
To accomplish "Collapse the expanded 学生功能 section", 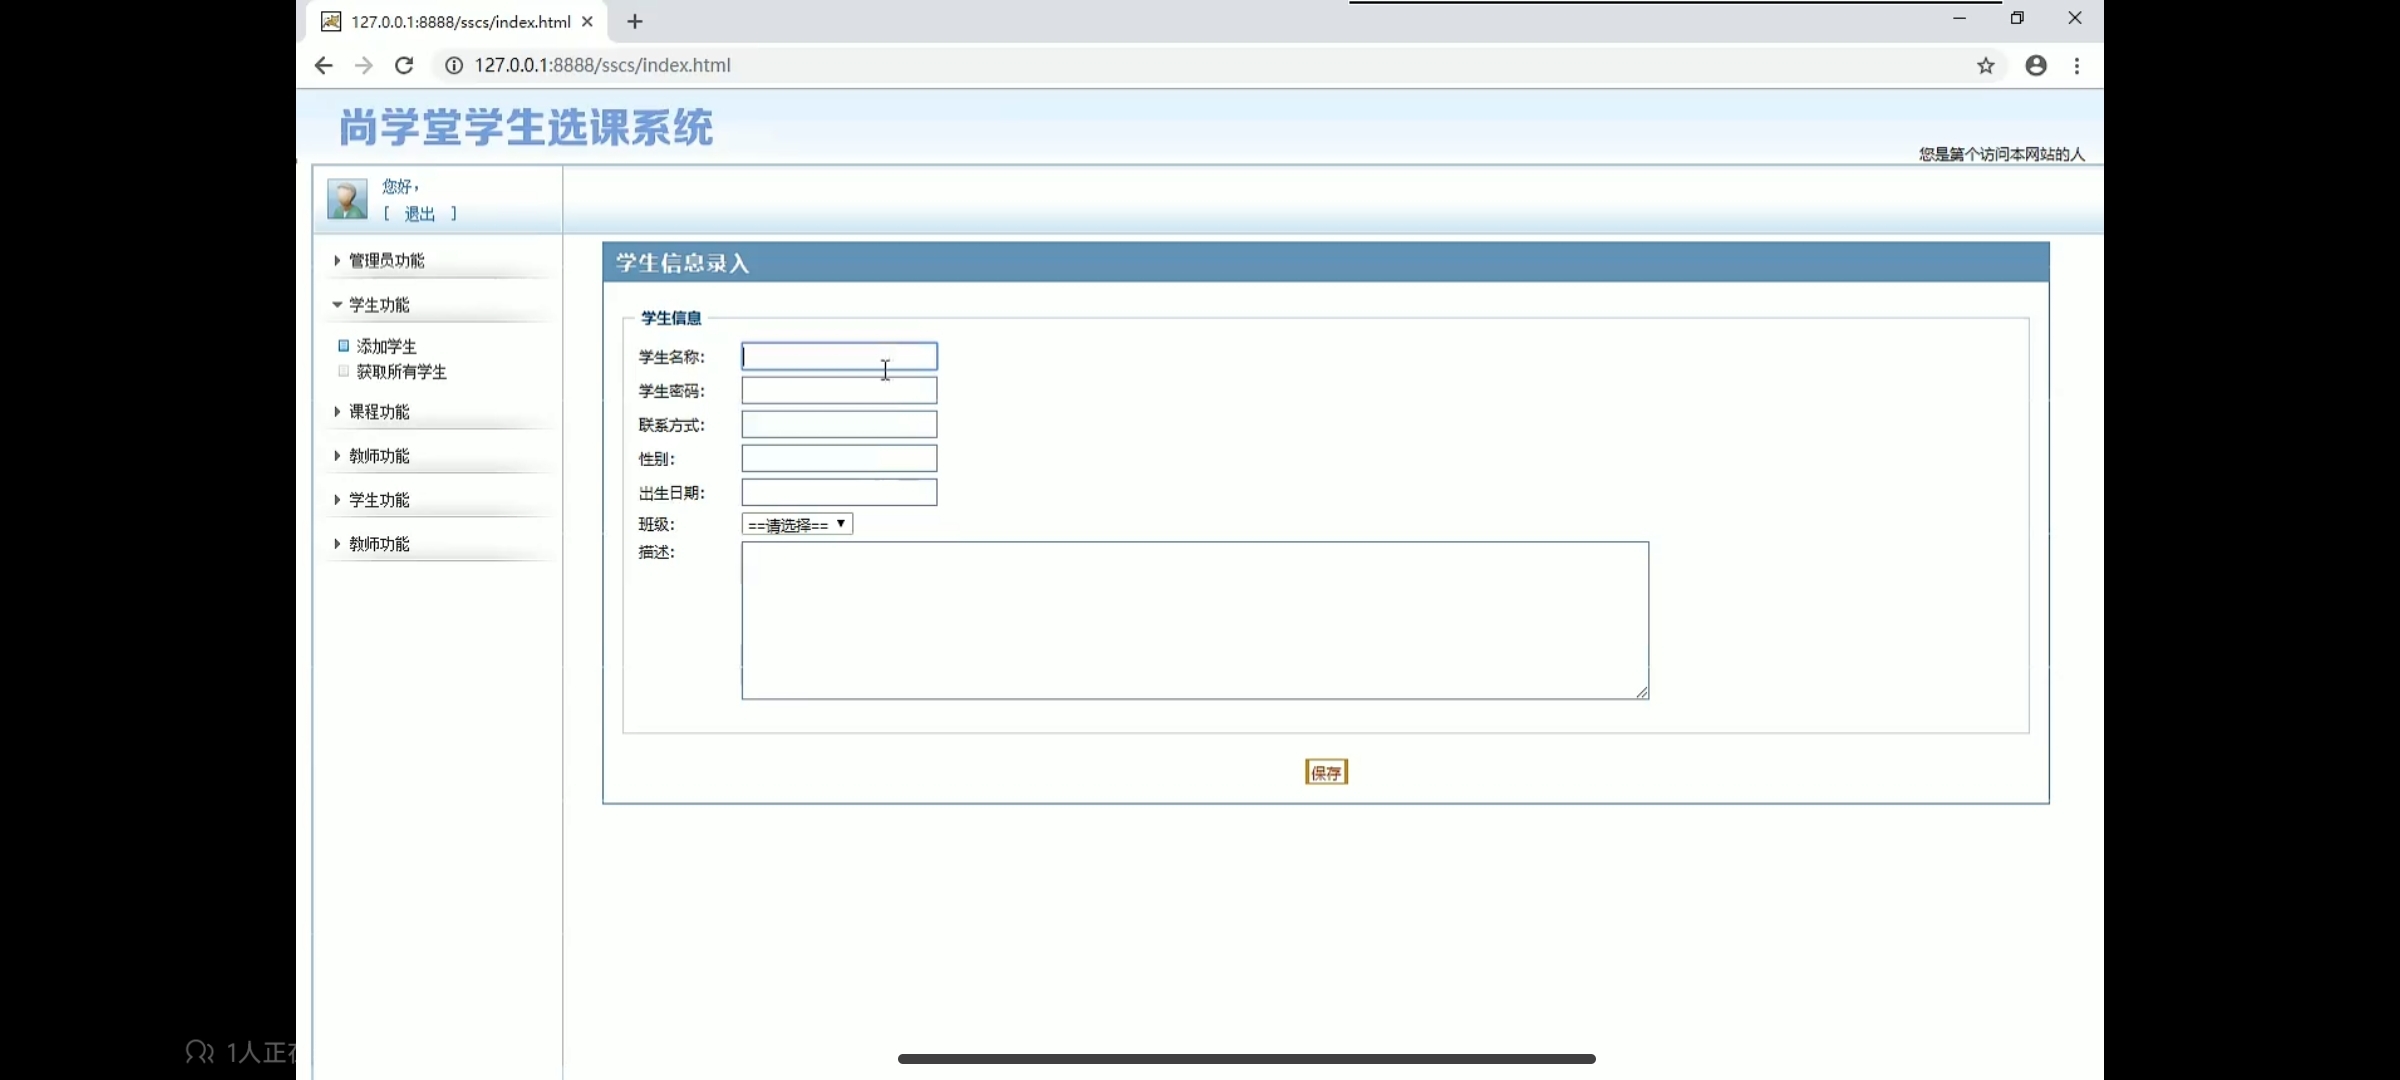I will pos(379,305).
